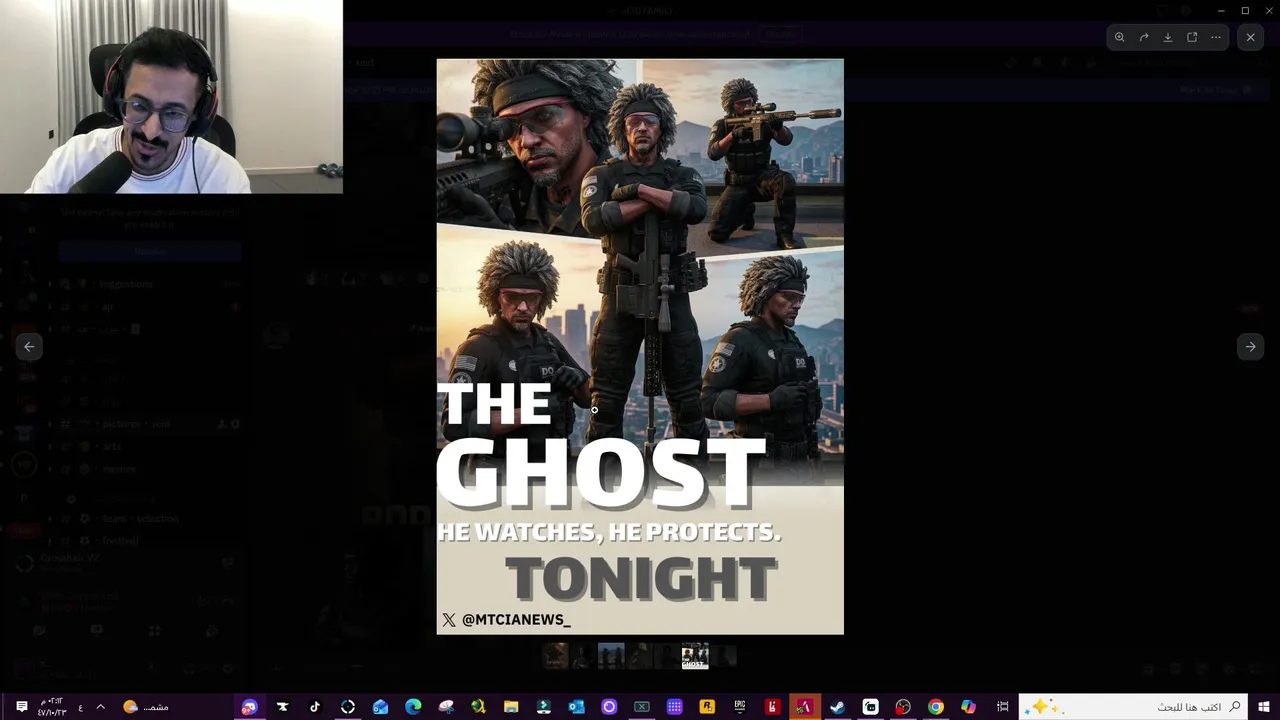Viewport: 1280px width, 720px height.
Task: Click the taskbar search box
Action: click(x=1133, y=707)
